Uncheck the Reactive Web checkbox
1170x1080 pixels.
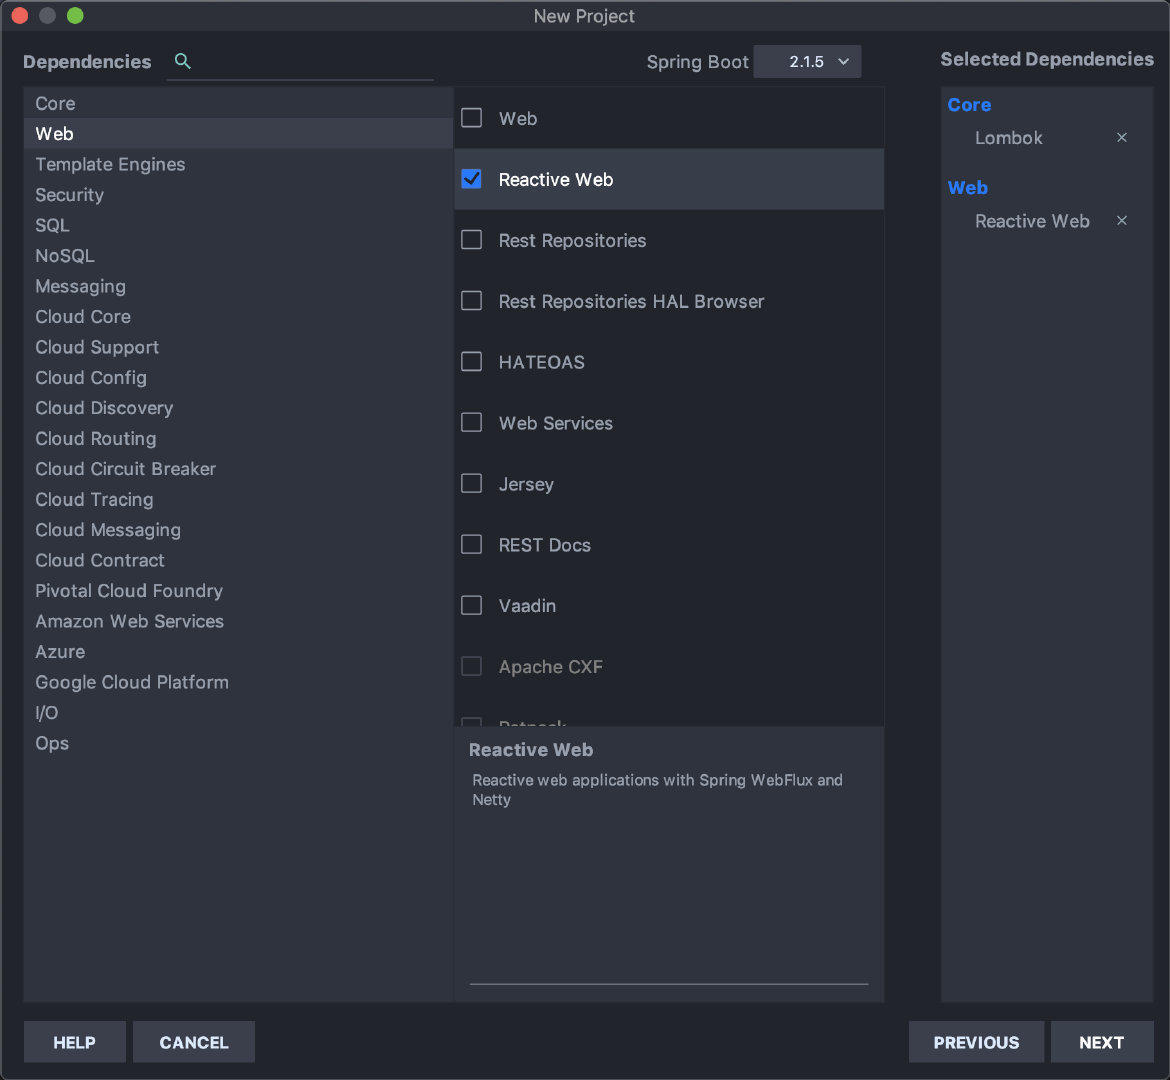472,179
